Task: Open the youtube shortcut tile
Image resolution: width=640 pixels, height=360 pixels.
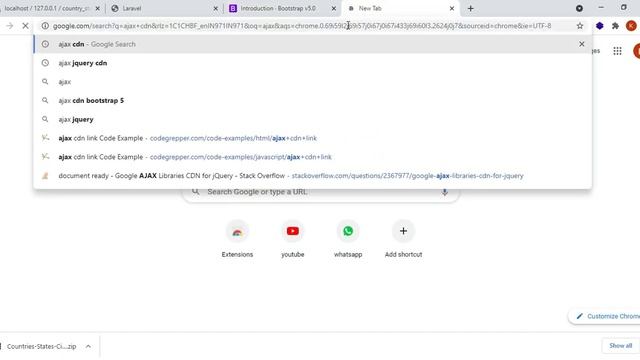Action: tap(293, 239)
